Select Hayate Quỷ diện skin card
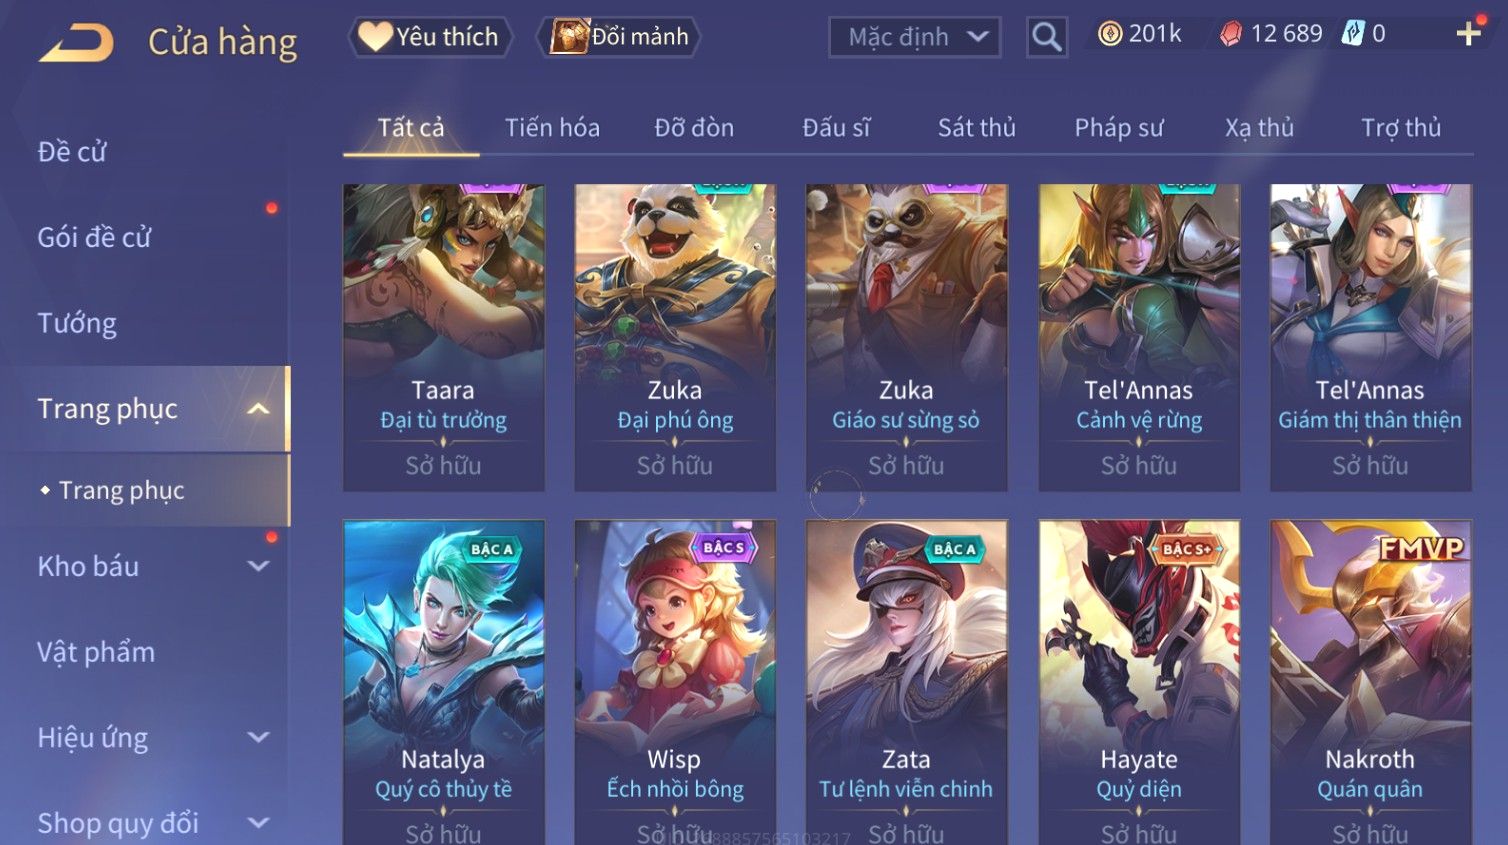Viewport: 1508px width, 845px height. click(x=1139, y=682)
